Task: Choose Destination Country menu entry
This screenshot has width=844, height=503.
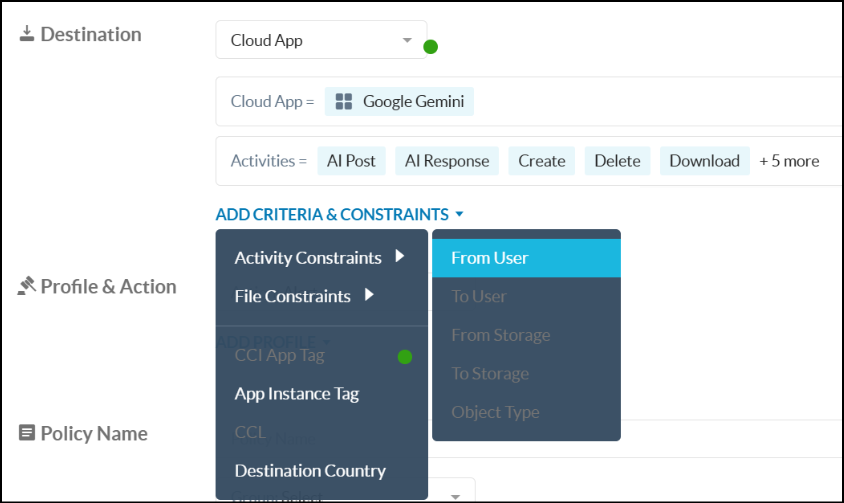Action: pyautogui.click(x=321, y=471)
